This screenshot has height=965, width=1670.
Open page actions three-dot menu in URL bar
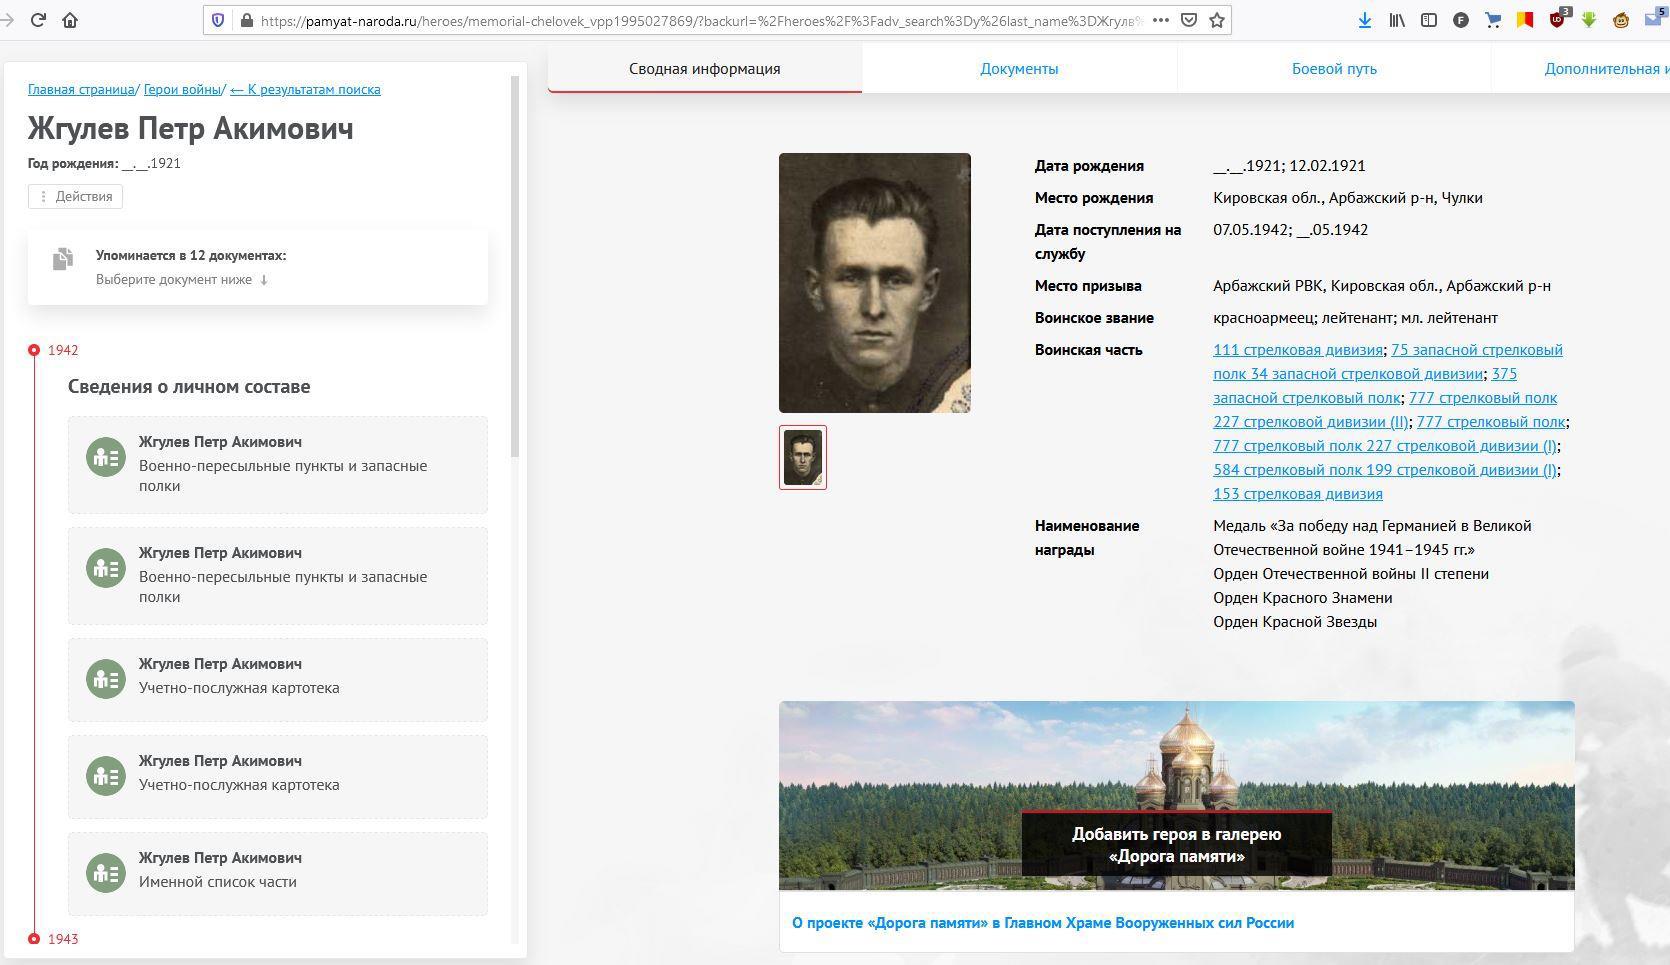click(x=1160, y=20)
